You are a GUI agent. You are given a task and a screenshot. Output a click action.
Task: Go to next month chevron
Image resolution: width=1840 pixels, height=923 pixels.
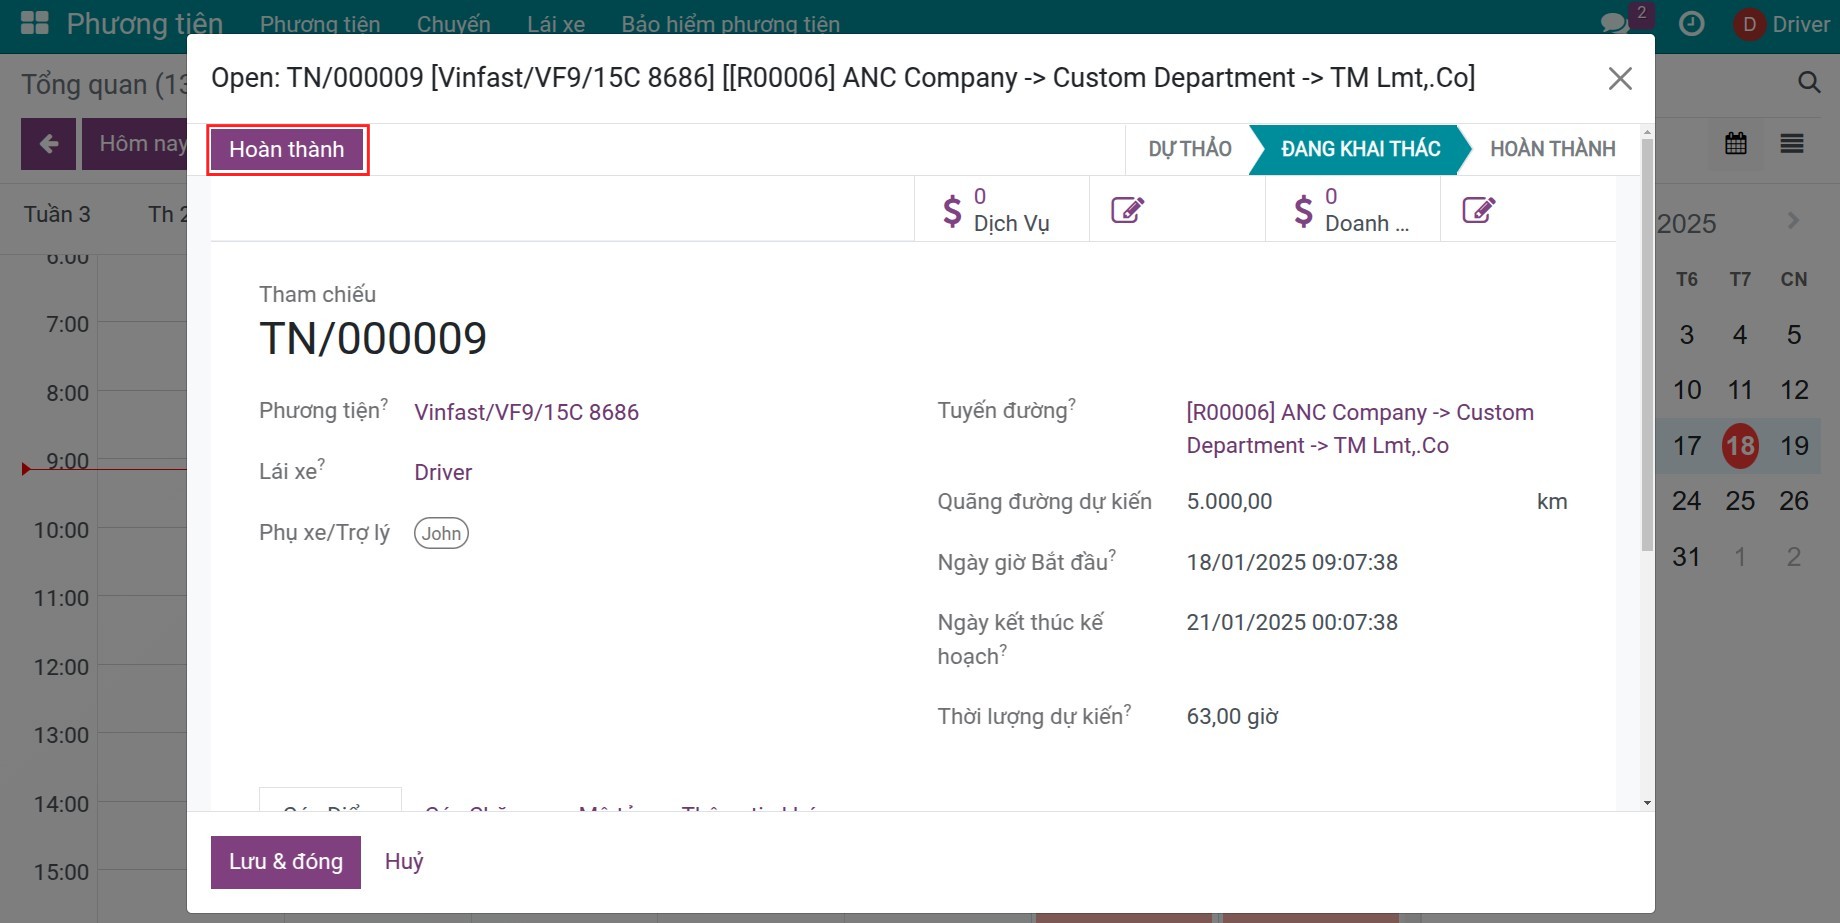(x=1793, y=220)
